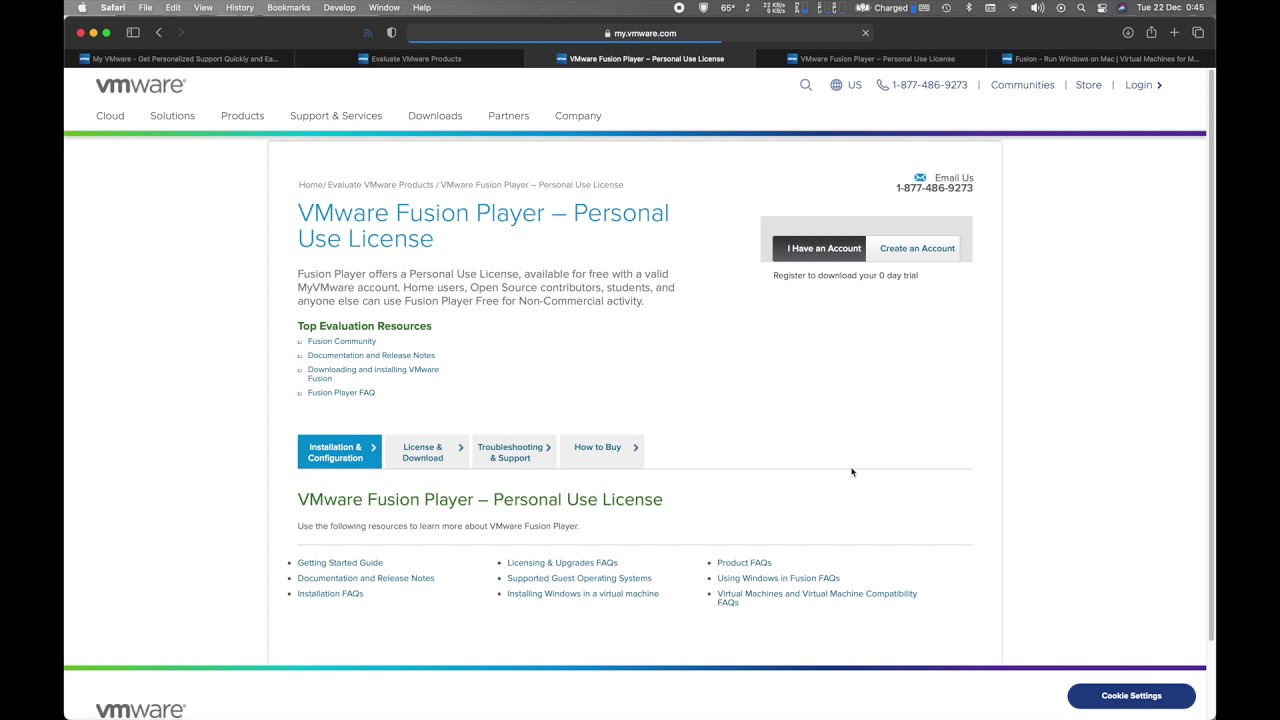Image resolution: width=1280 pixels, height=720 pixels.
Task: Open the Products navigation dropdown
Action: tap(242, 116)
